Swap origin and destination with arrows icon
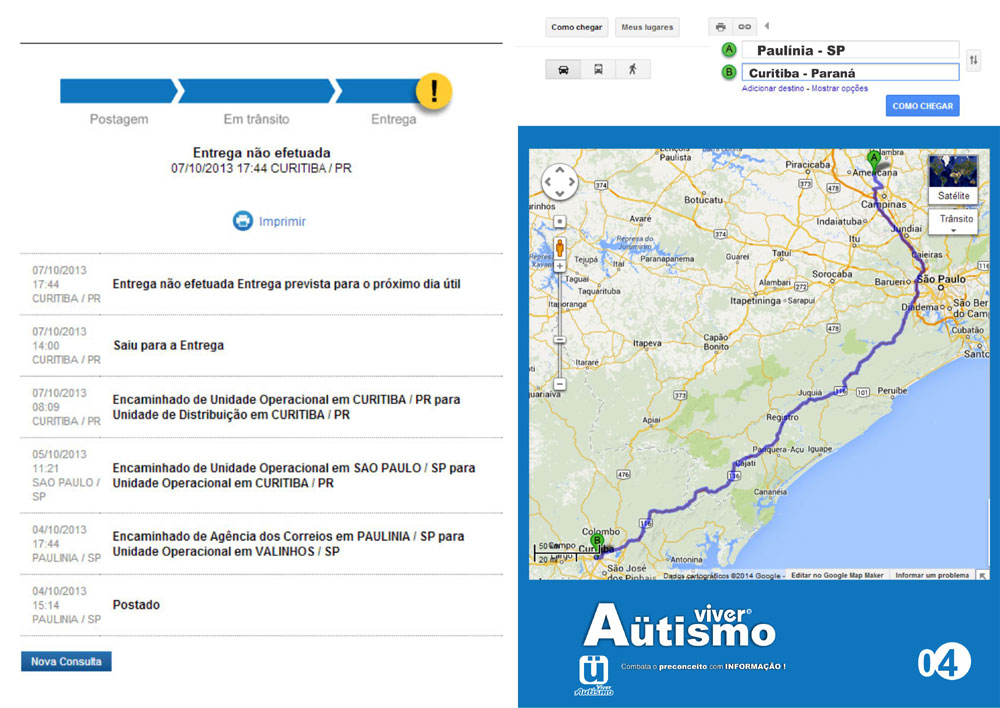 973,61
